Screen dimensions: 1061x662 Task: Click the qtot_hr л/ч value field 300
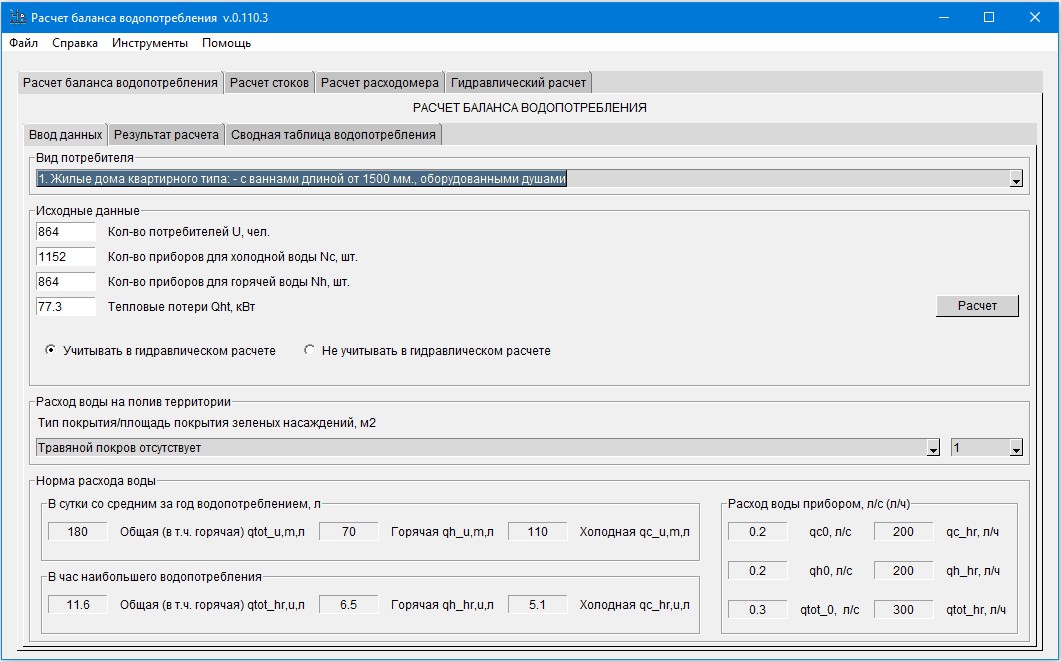(x=903, y=609)
